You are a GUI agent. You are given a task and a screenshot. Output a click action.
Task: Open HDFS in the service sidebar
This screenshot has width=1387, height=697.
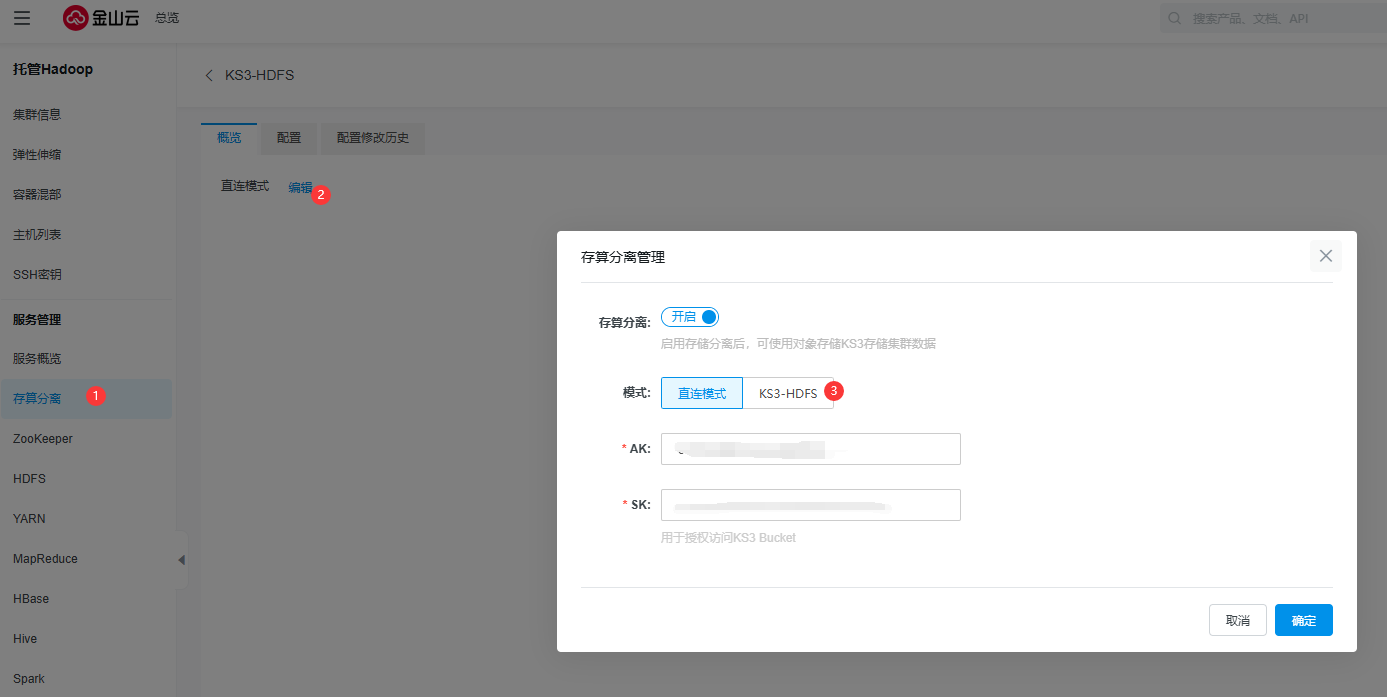click(30, 479)
